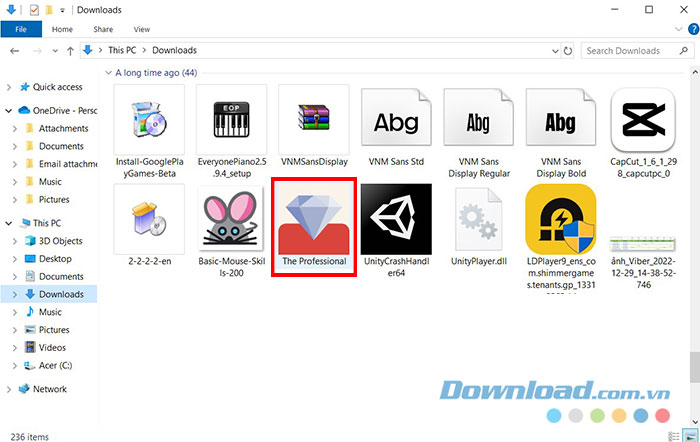Expand the Quick access tree node
The image size is (700, 442).
[10, 87]
